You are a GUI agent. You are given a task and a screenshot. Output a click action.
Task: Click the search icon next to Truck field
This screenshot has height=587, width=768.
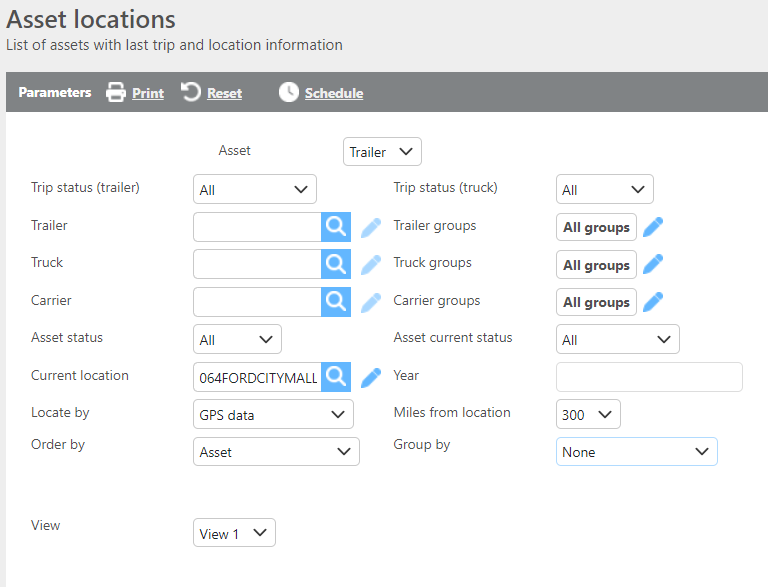[x=337, y=264]
